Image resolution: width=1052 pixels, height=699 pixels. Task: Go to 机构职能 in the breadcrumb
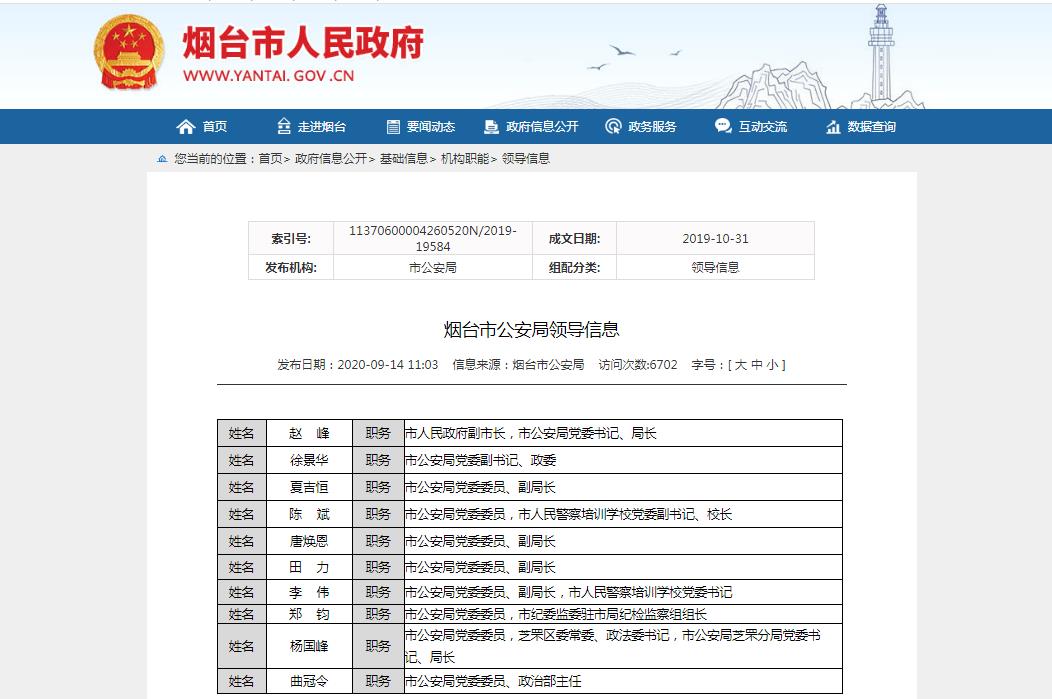point(465,159)
